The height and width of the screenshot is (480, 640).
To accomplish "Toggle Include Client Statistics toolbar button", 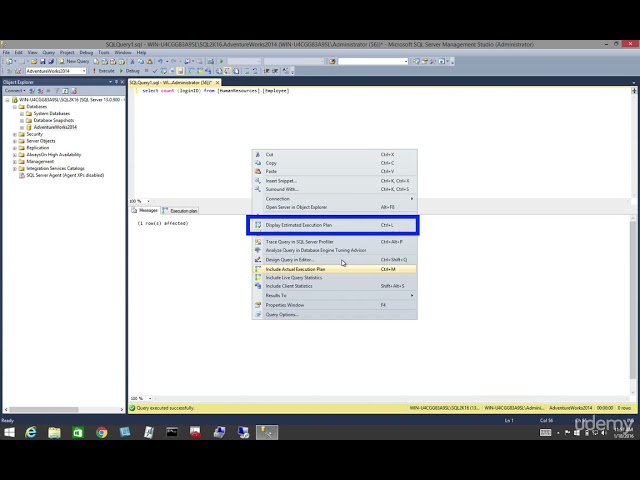I will (208, 71).
